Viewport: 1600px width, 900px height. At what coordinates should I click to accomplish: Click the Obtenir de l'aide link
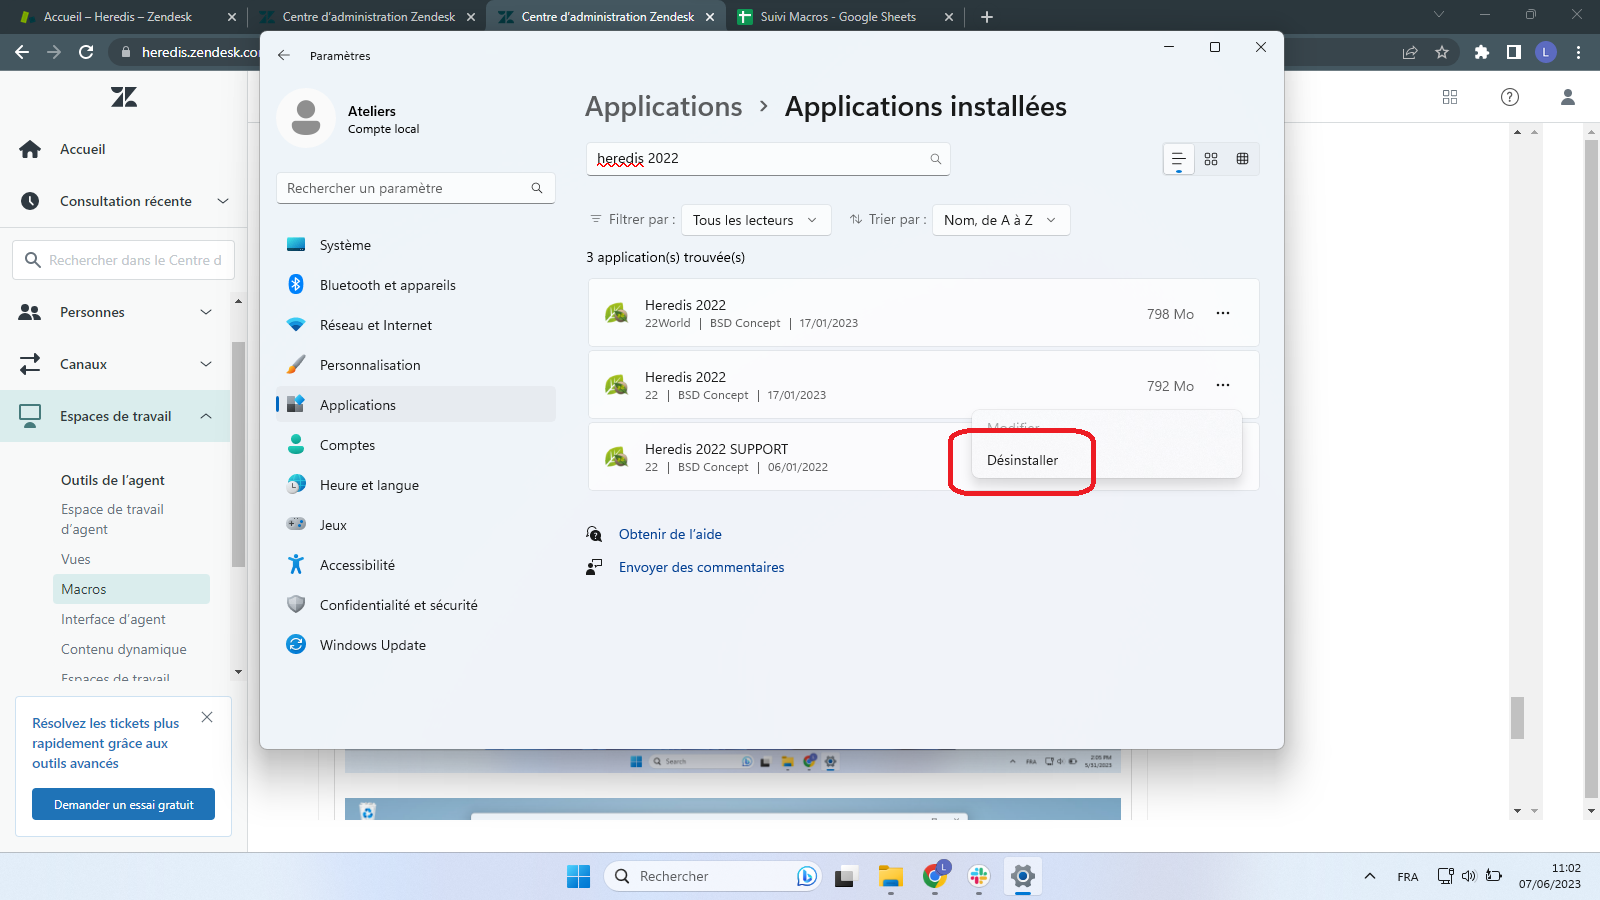click(670, 534)
